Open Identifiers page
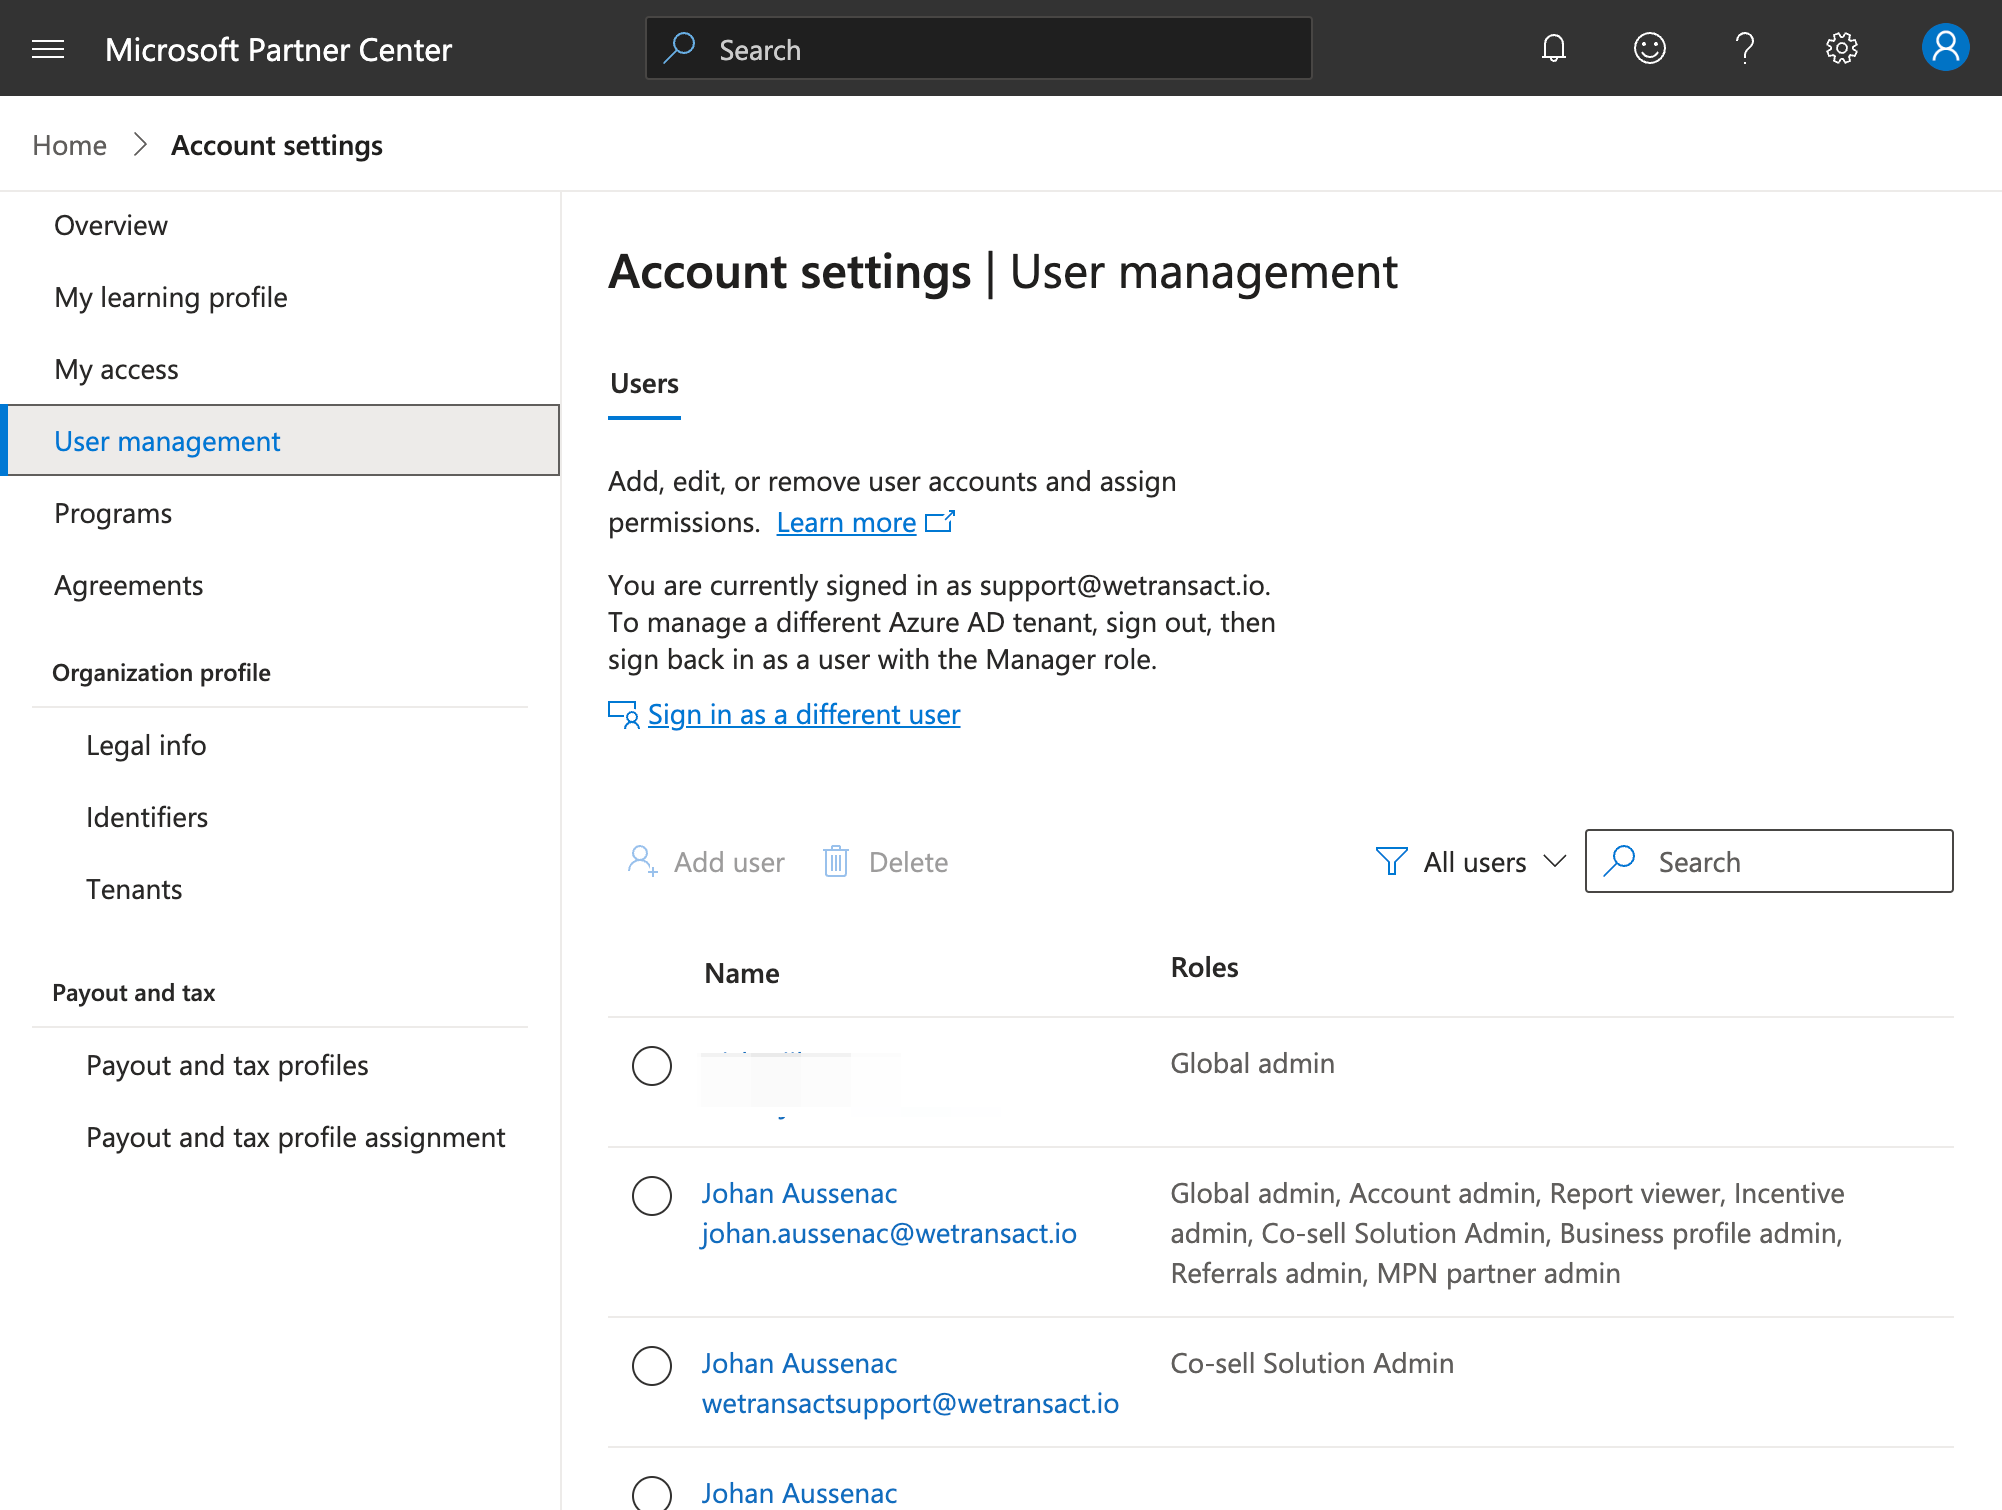The width and height of the screenshot is (2002, 1510). click(147, 817)
